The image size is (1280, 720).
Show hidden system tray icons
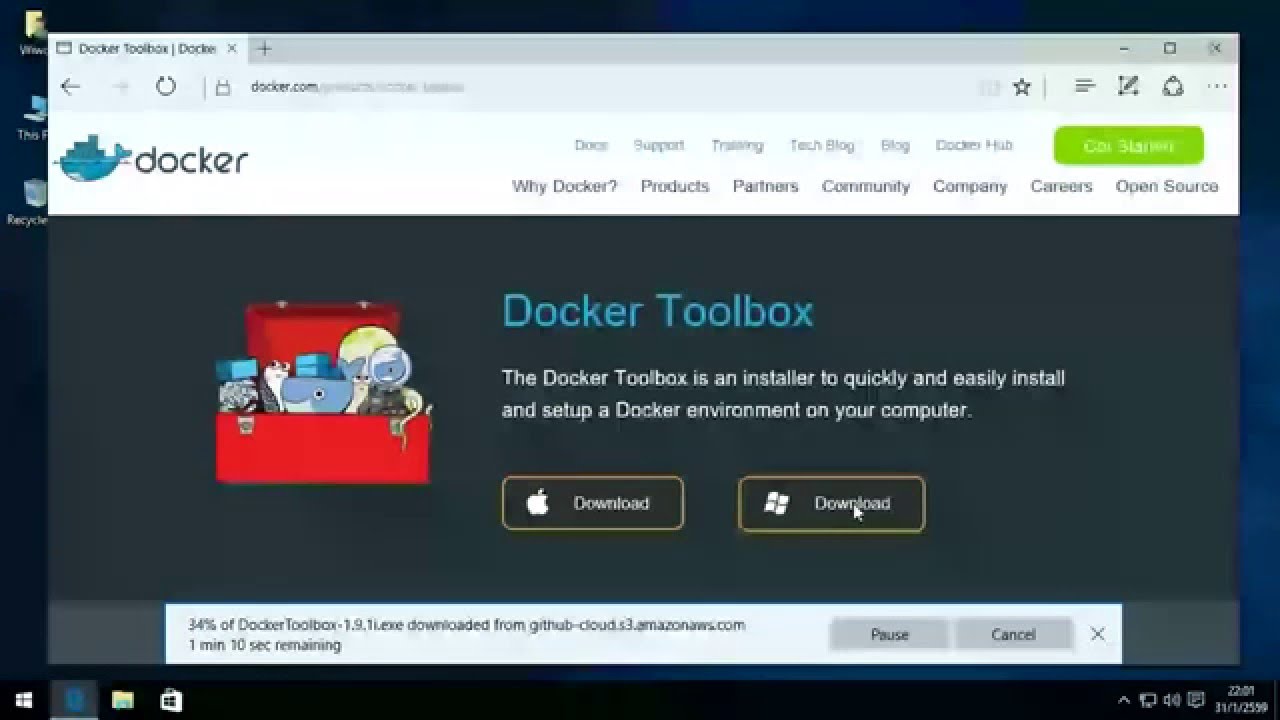click(1124, 700)
